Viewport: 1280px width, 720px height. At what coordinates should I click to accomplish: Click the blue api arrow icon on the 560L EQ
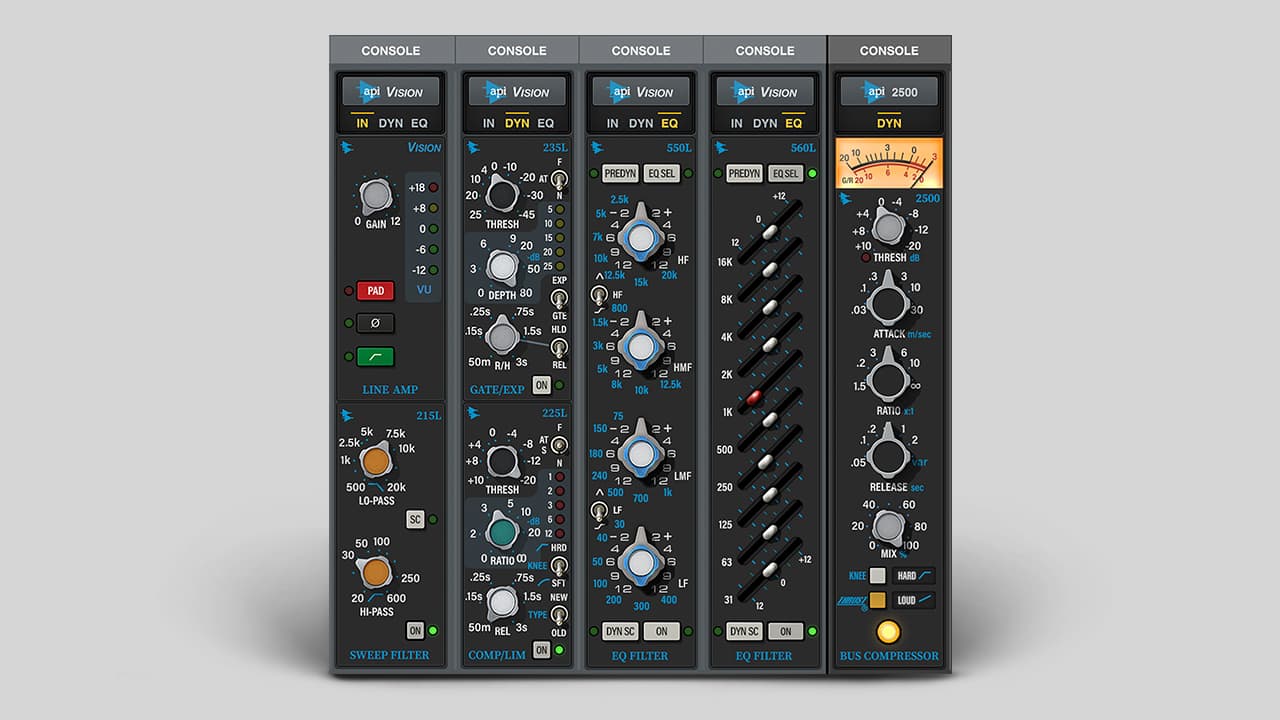pyautogui.click(x=719, y=146)
